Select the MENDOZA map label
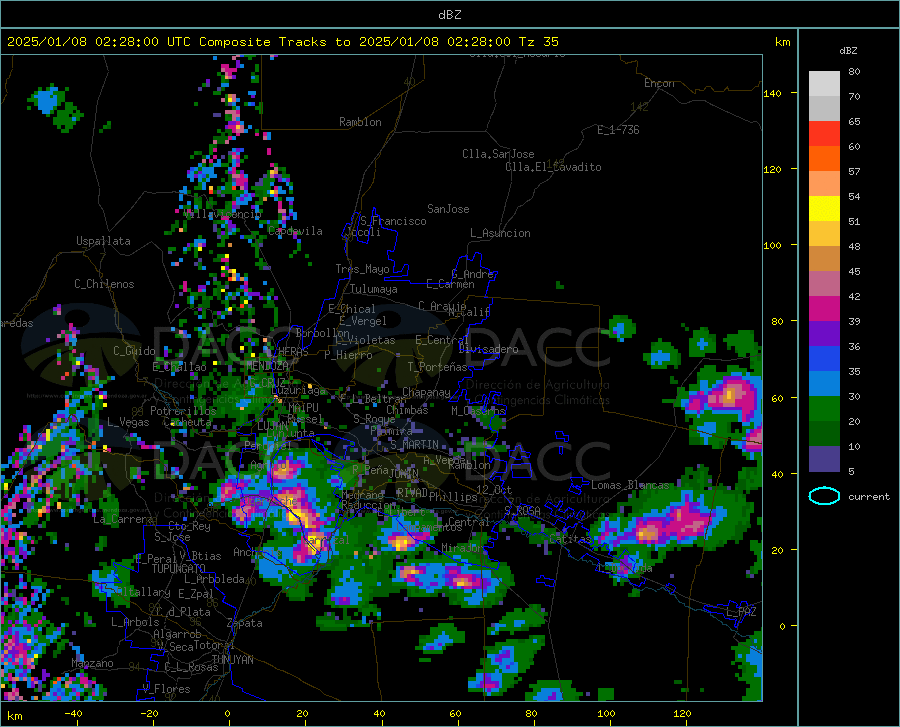The image size is (900, 727). (x=267, y=366)
